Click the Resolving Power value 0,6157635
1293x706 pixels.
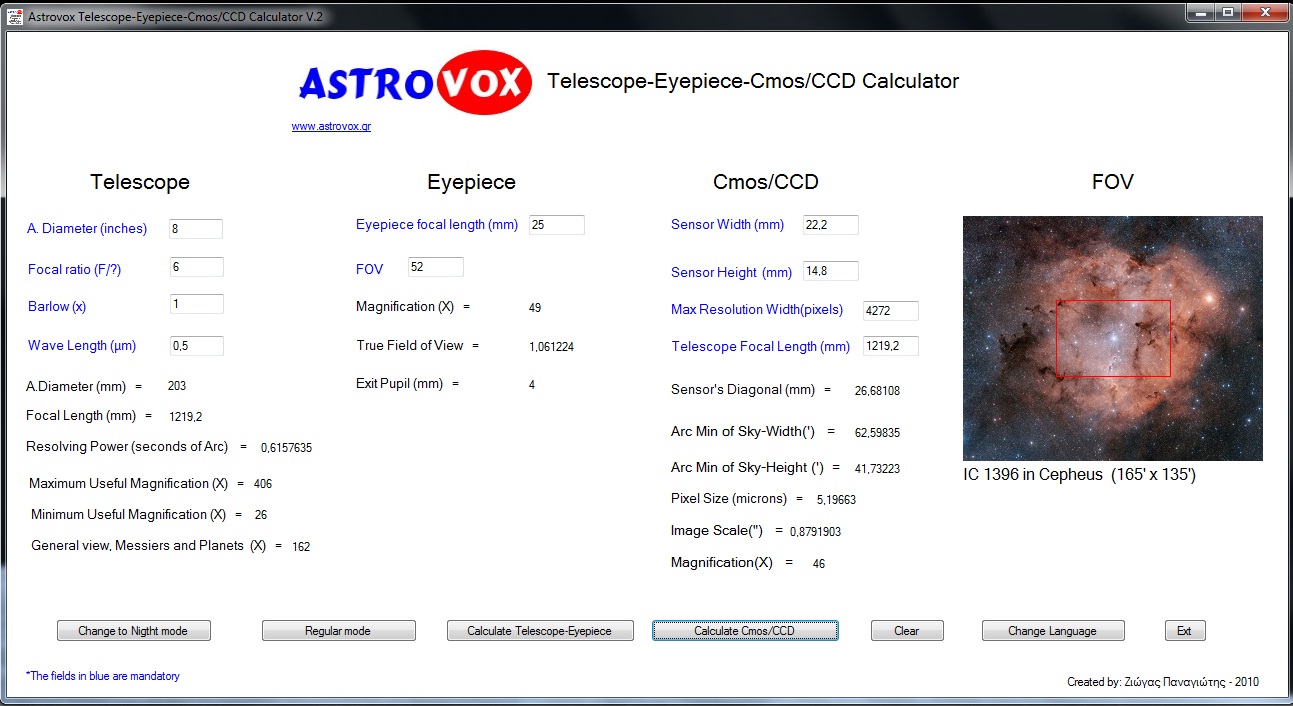pyautogui.click(x=286, y=448)
